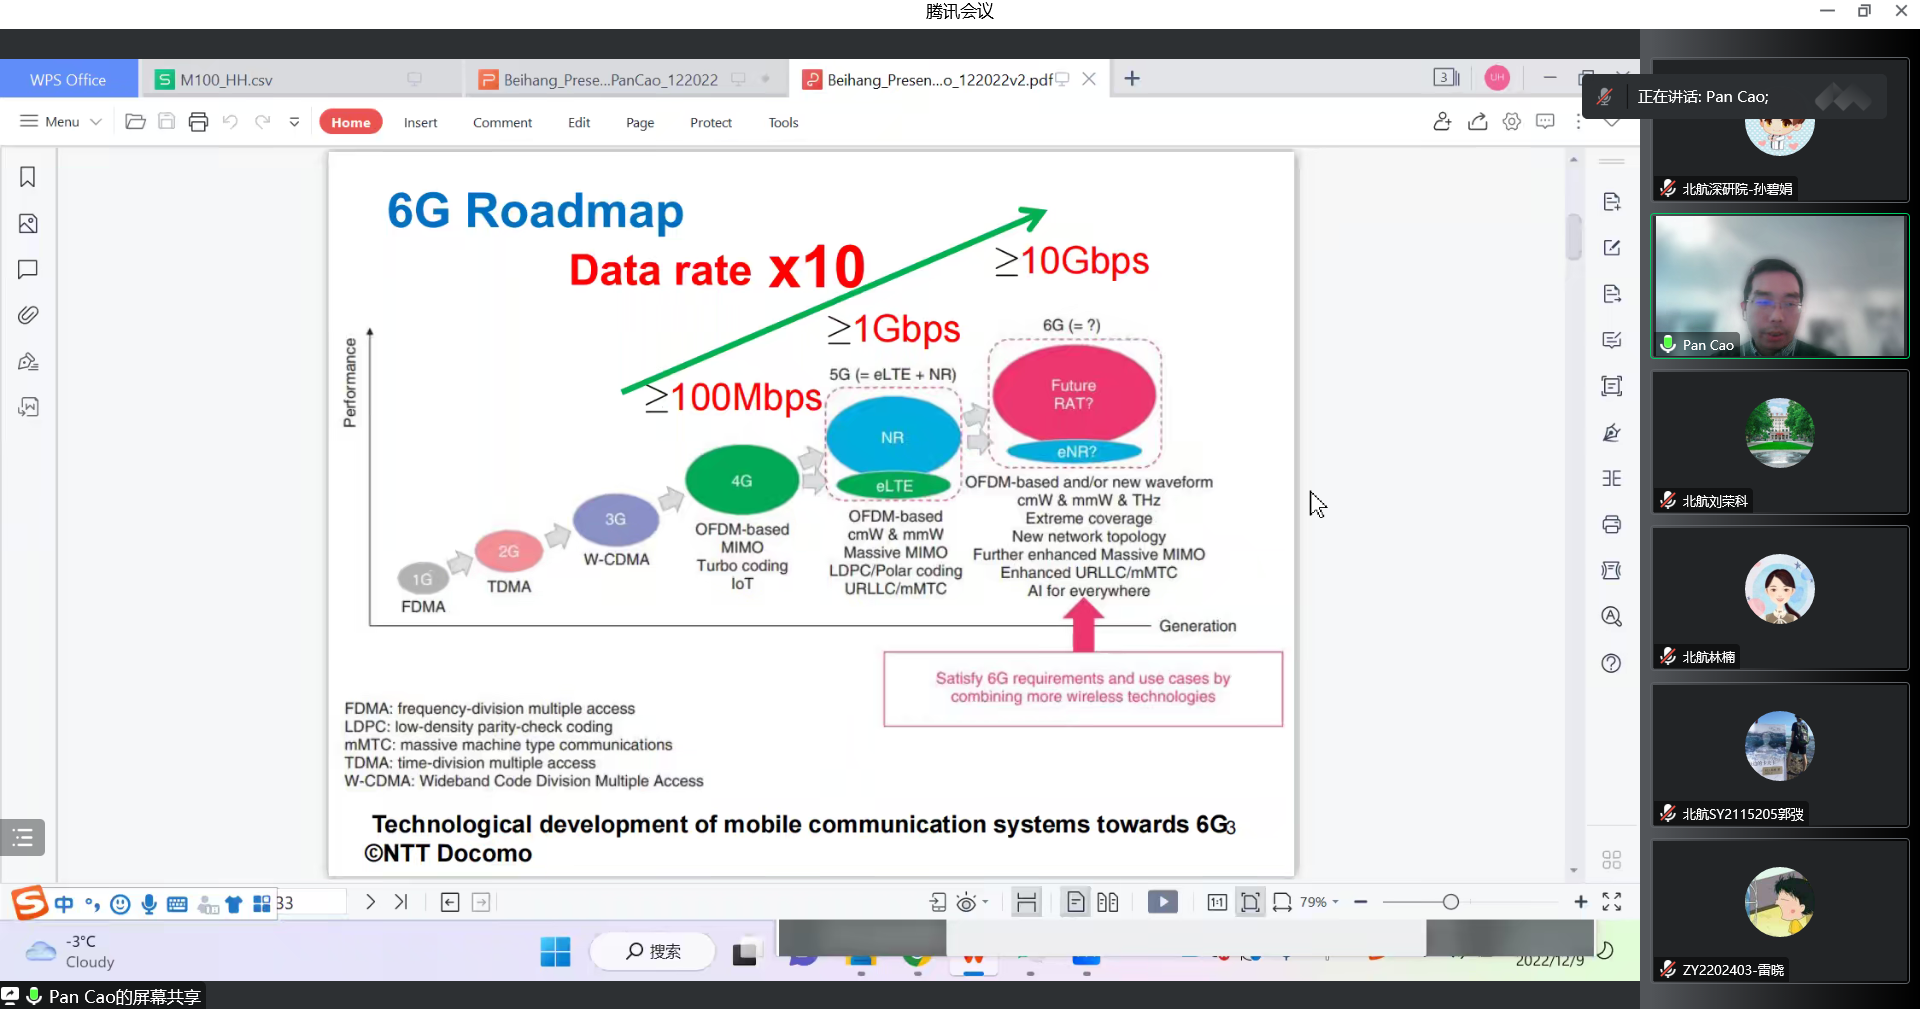1920x1009 pixels.
Task: Click the highlighter pen tool in right sidebar
Action: click(x=1611, y=433)
